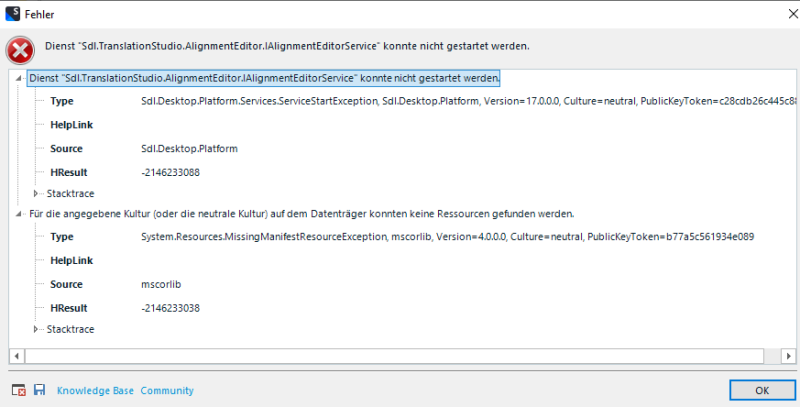
Task: Collapse the ServiceStartException error node
Action: coord(18,79)
